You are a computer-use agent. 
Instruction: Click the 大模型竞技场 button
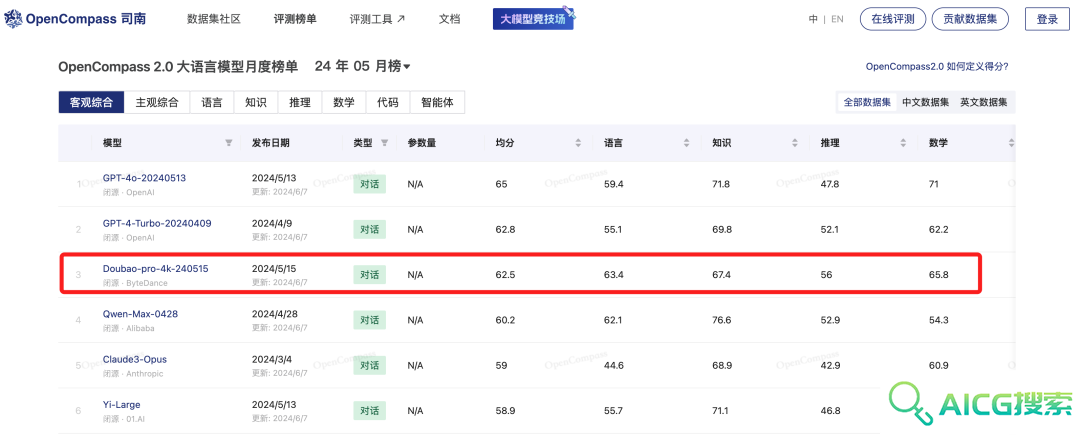pyautogui.click(x=533, y=19)
